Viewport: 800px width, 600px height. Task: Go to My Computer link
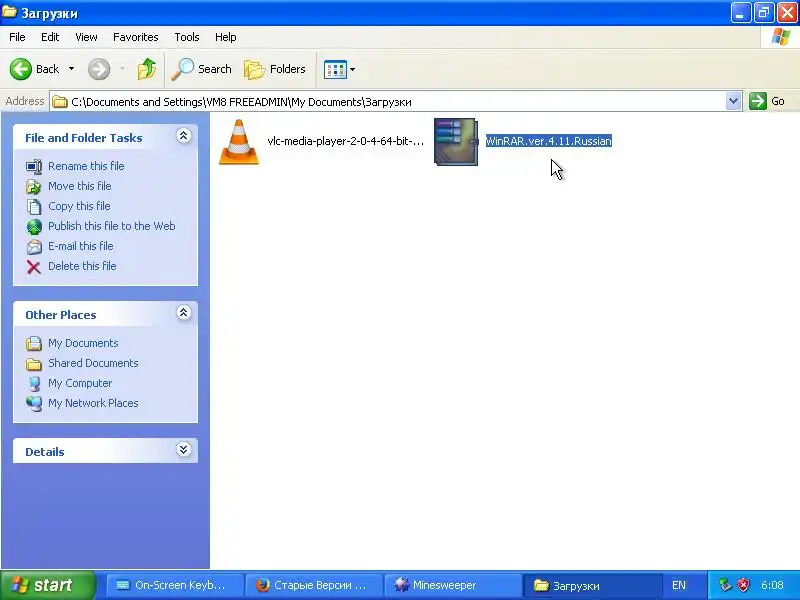[x=80, y=383]
